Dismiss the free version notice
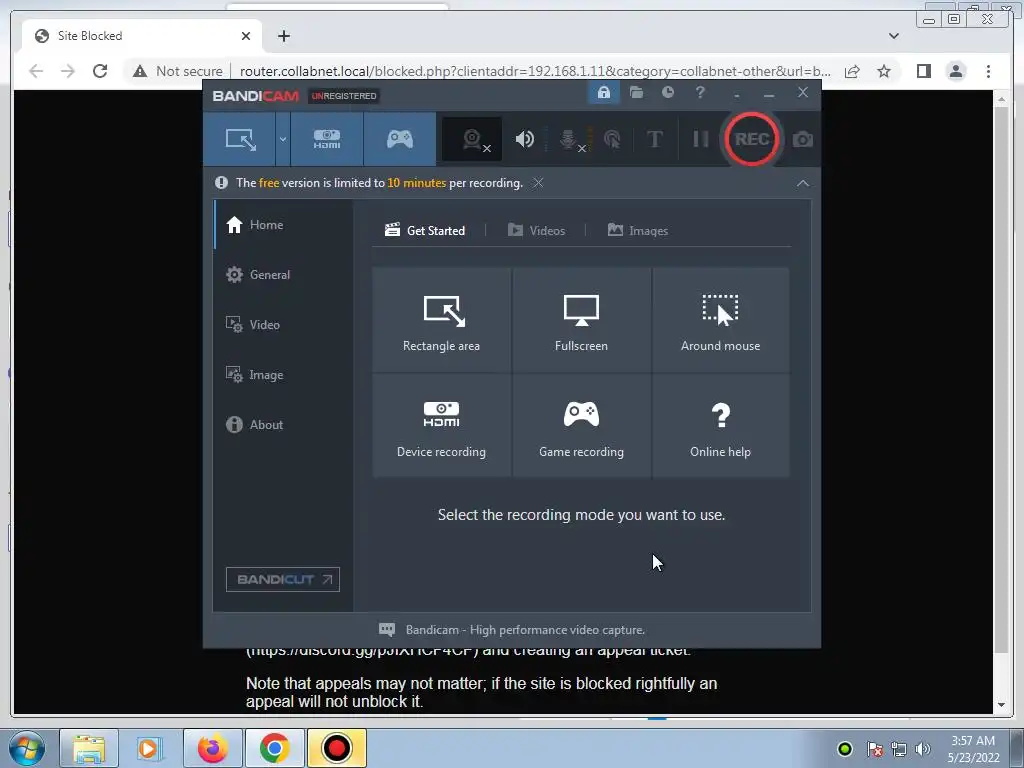The height and width of the screenshot is (768, 1024). [x=537, y=183]
